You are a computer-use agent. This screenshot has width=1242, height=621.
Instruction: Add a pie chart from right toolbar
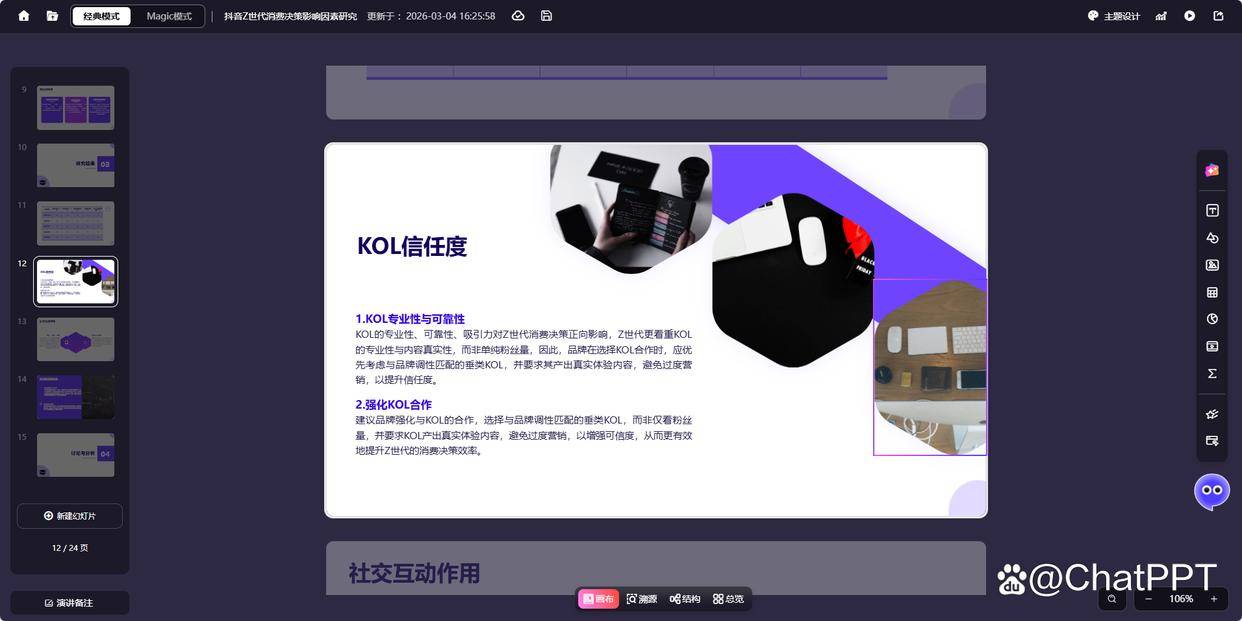coord(1212,319)
